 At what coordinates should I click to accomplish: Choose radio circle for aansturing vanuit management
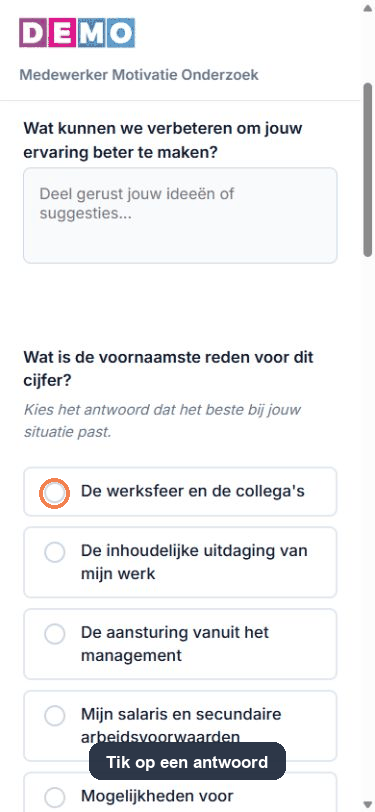coord(54,634)
